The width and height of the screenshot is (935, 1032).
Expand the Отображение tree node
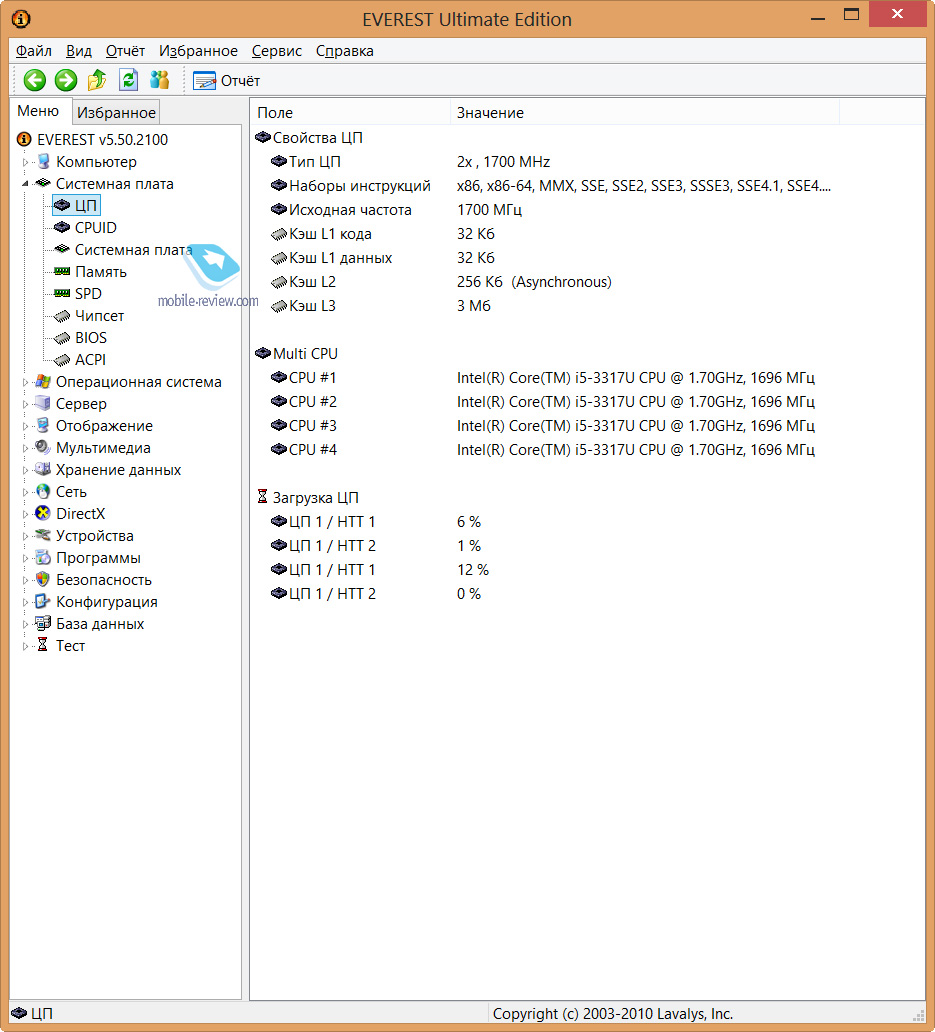[x=25, y=426]
